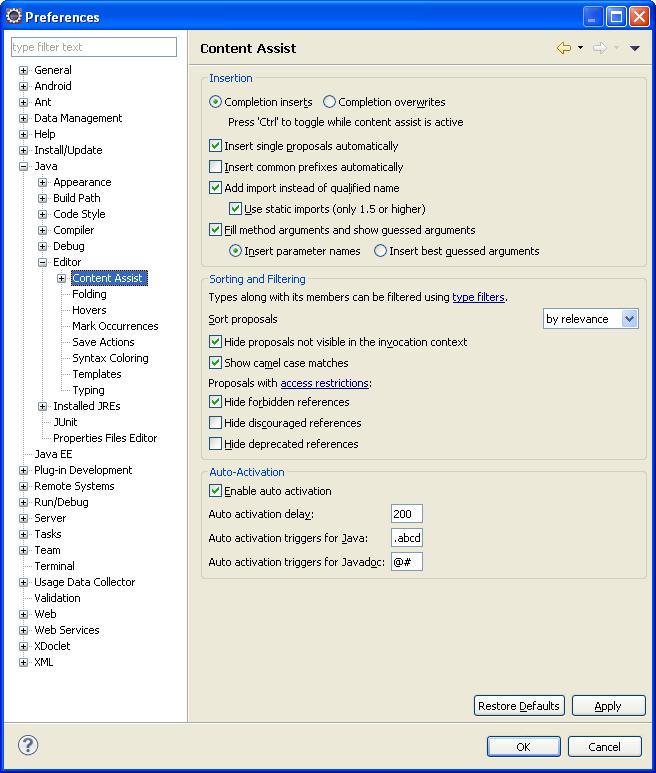
Task: Open the preferences view menu triangle
Action: click(634, 48)
